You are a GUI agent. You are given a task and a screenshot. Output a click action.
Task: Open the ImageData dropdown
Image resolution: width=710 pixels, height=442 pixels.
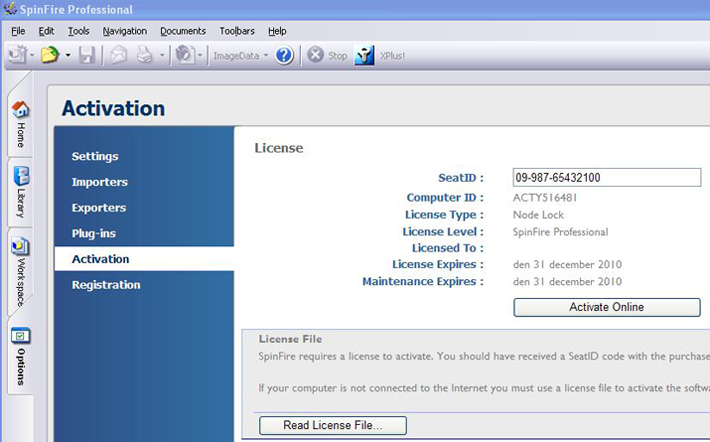241,56
